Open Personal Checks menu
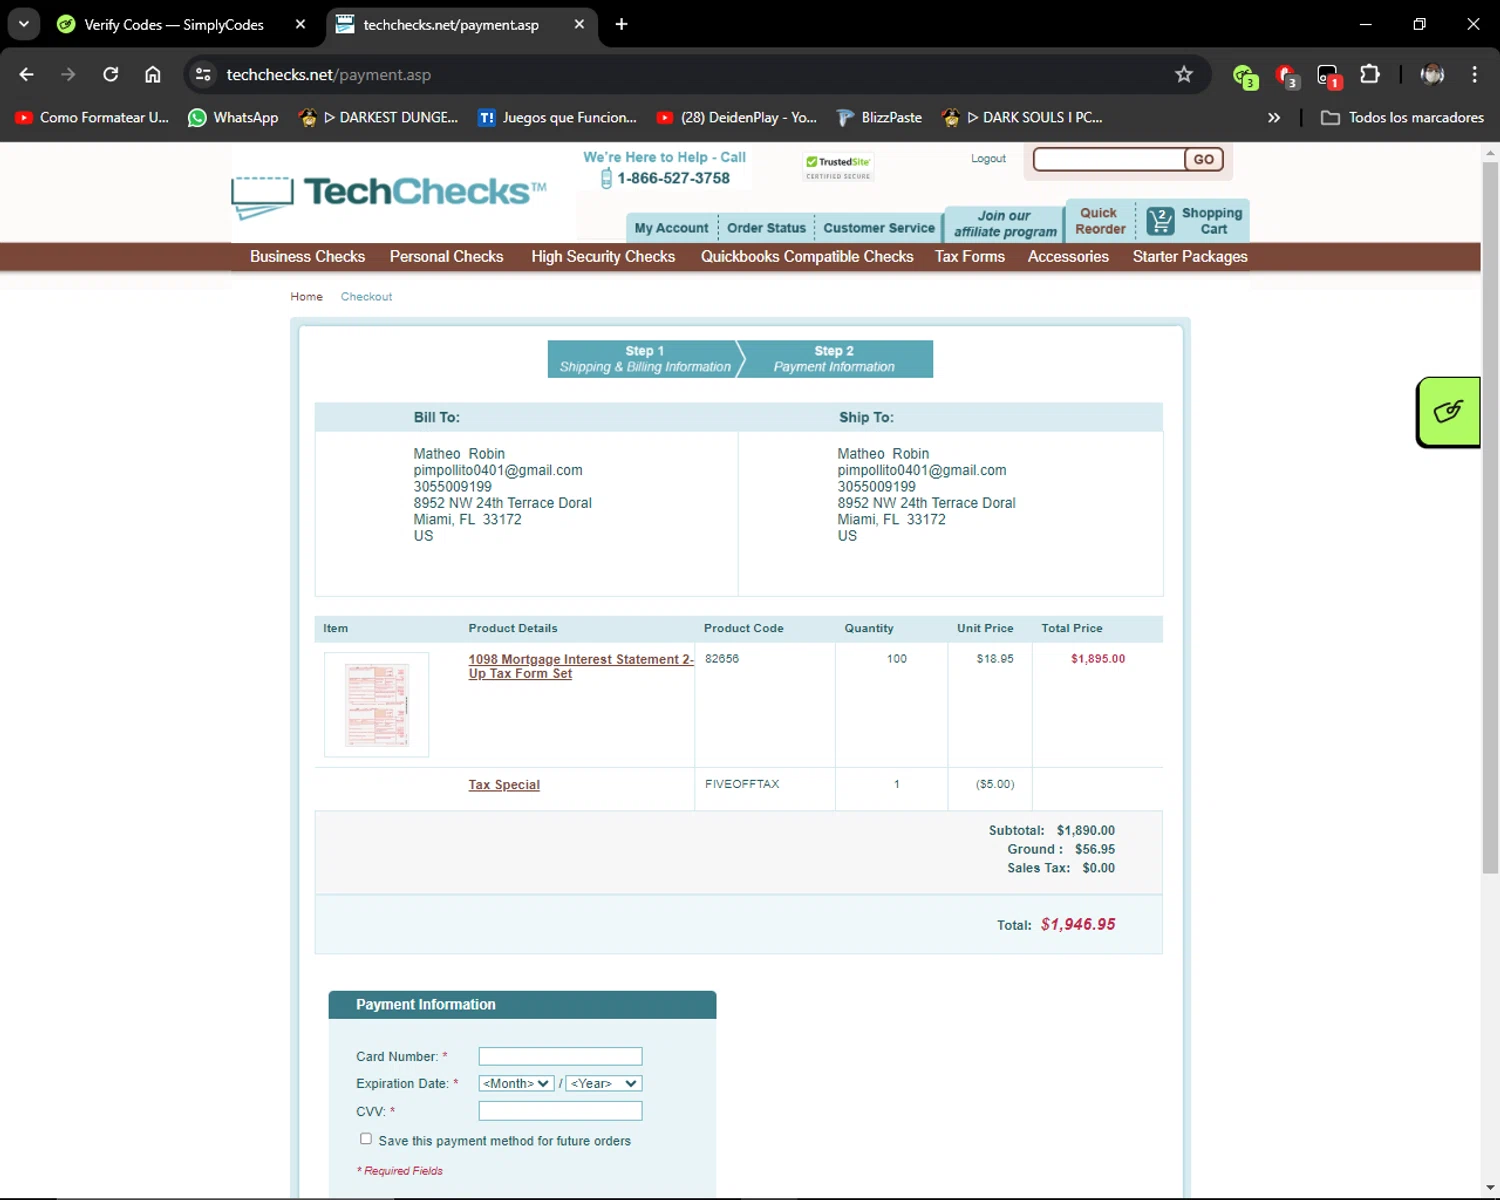The height and width of the screenshot is (1200, 1500). click(446, 257)
